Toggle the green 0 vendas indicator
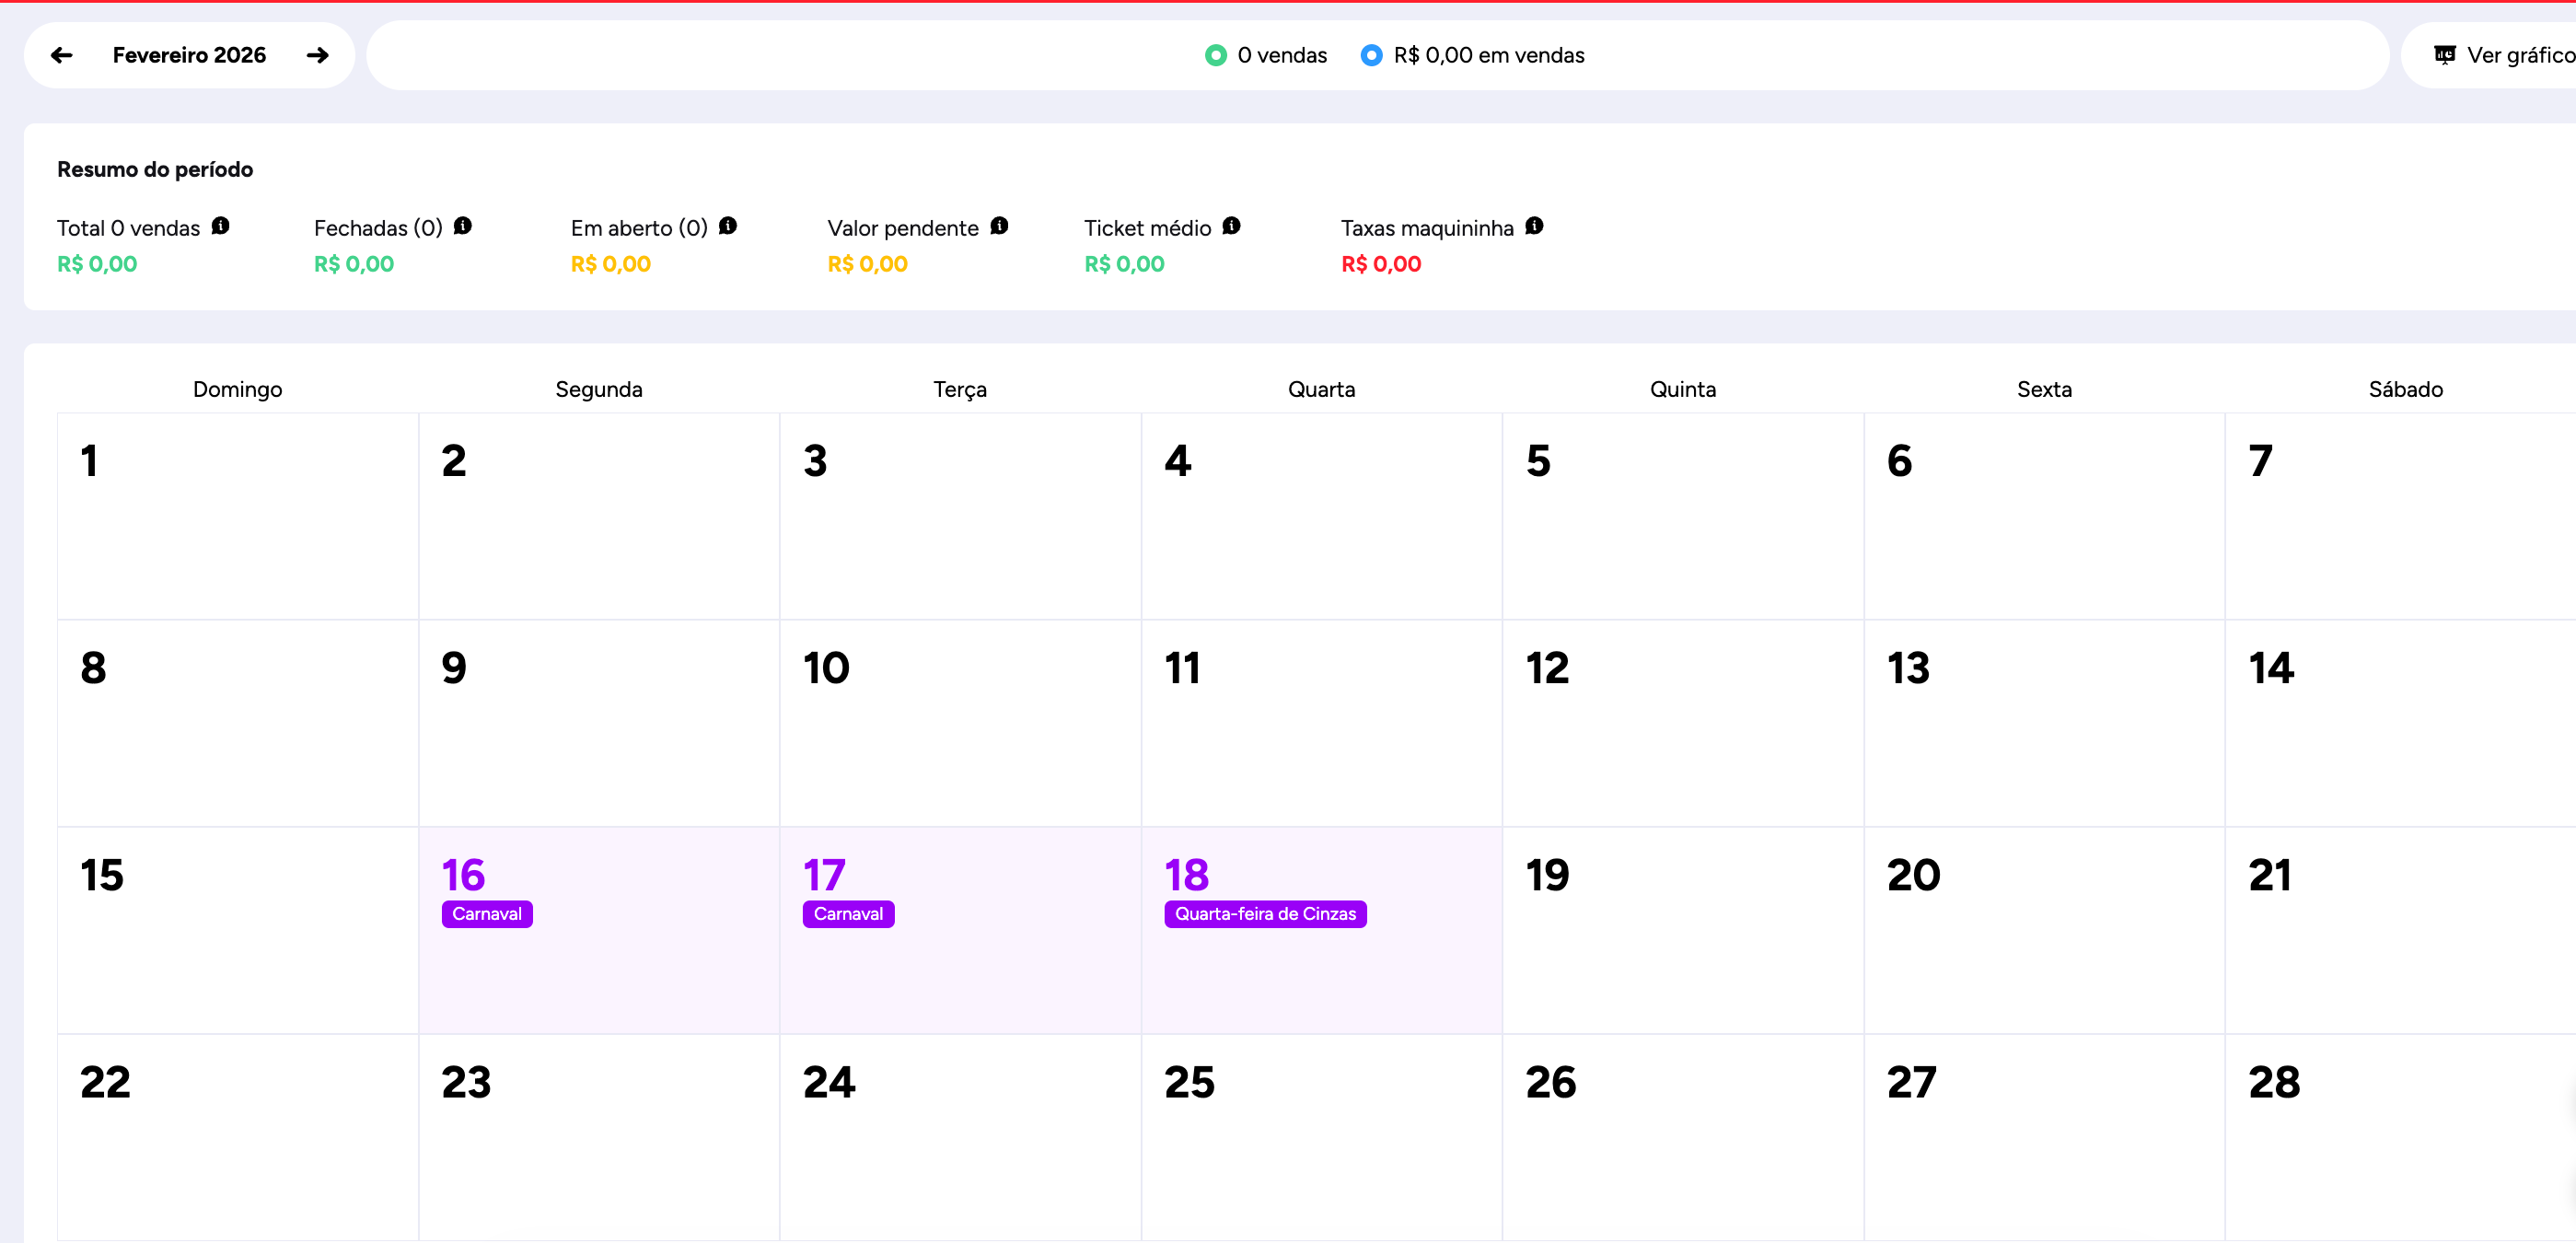Viewport: 2576px width, 1243px height. tap(1216, 55)
